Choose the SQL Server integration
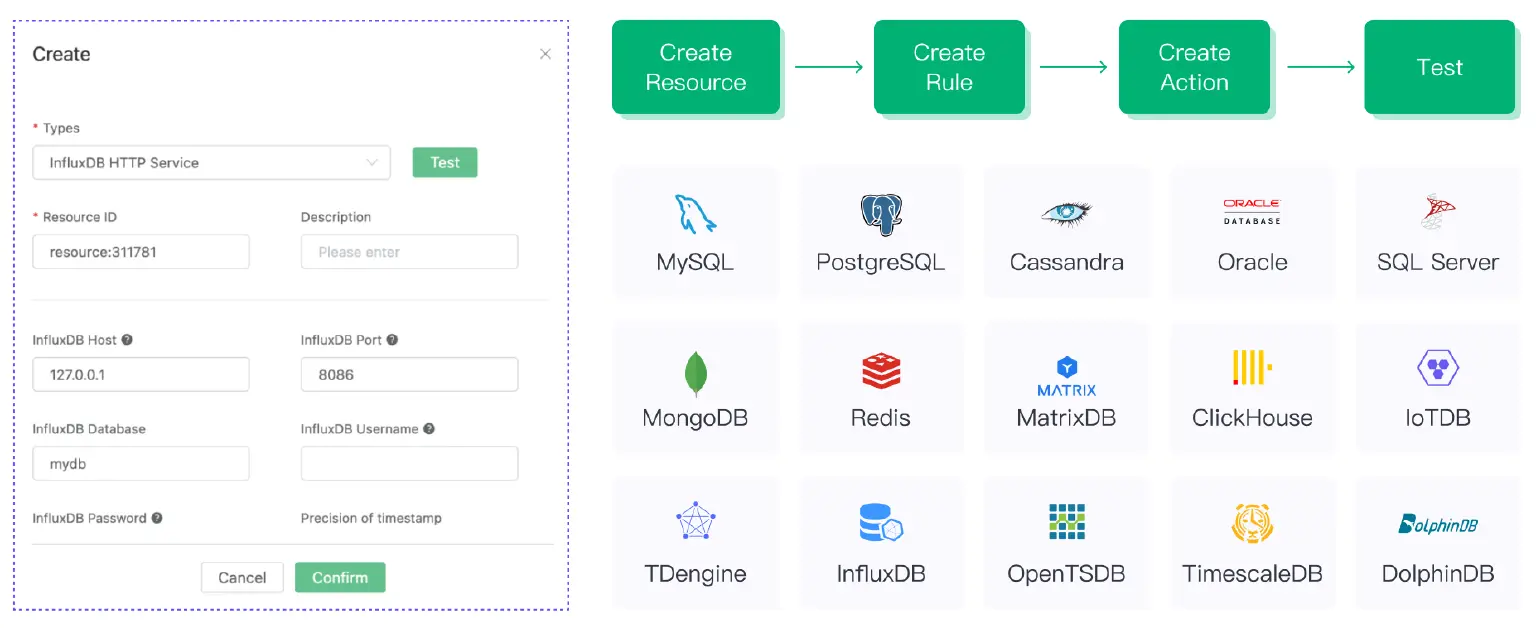The width and height of the screenshot is (1536, 628). pos(1438,232)
